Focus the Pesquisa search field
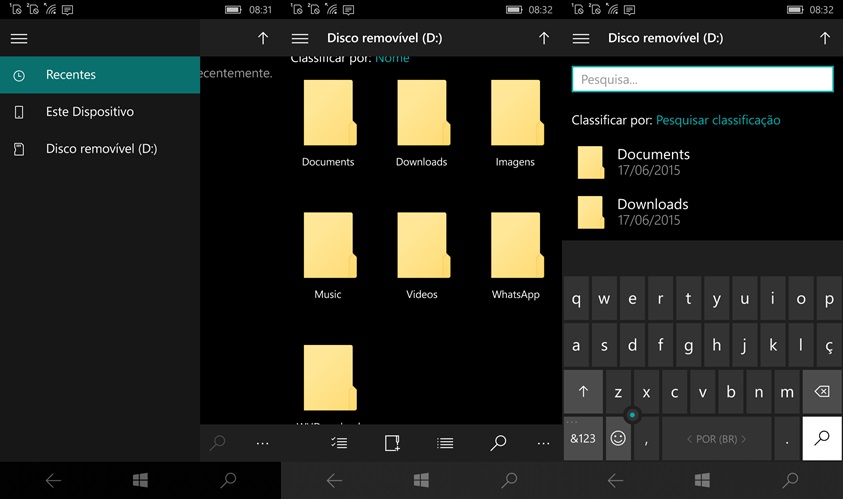 click(702, 80)
